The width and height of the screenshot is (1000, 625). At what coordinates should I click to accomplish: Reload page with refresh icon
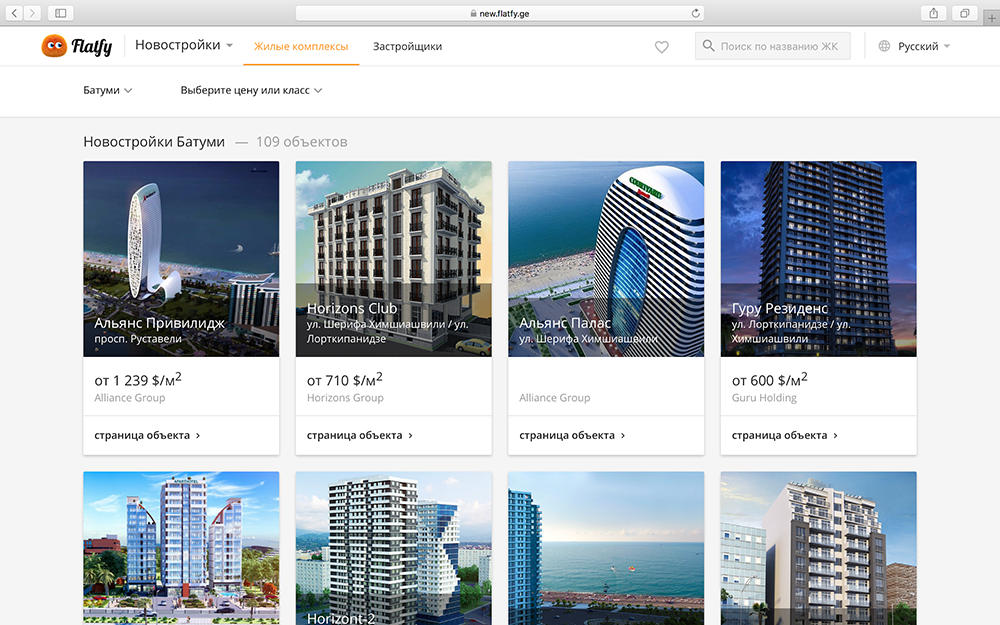pos(695,13)
